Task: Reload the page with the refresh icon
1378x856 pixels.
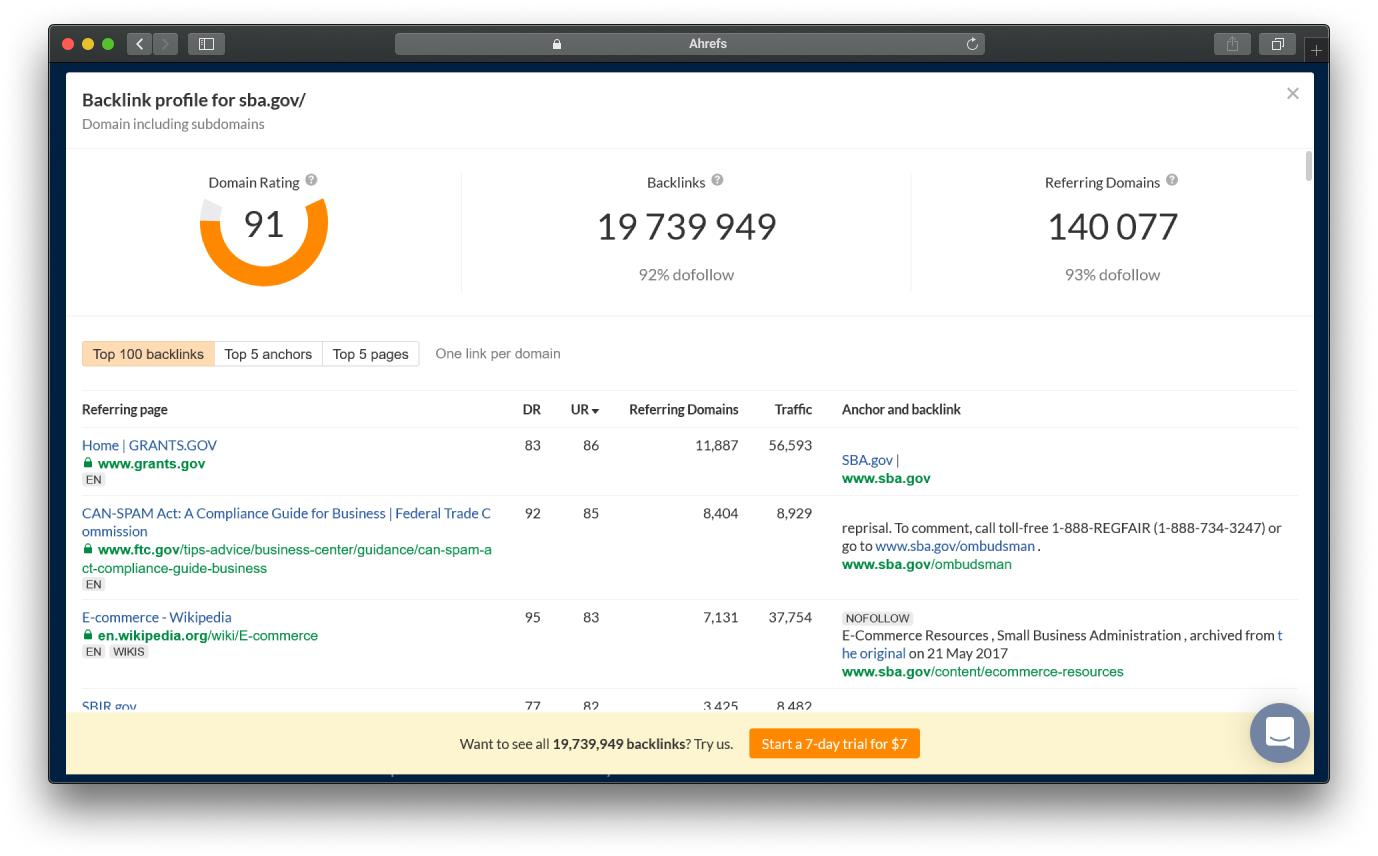Action: (972, 44)
